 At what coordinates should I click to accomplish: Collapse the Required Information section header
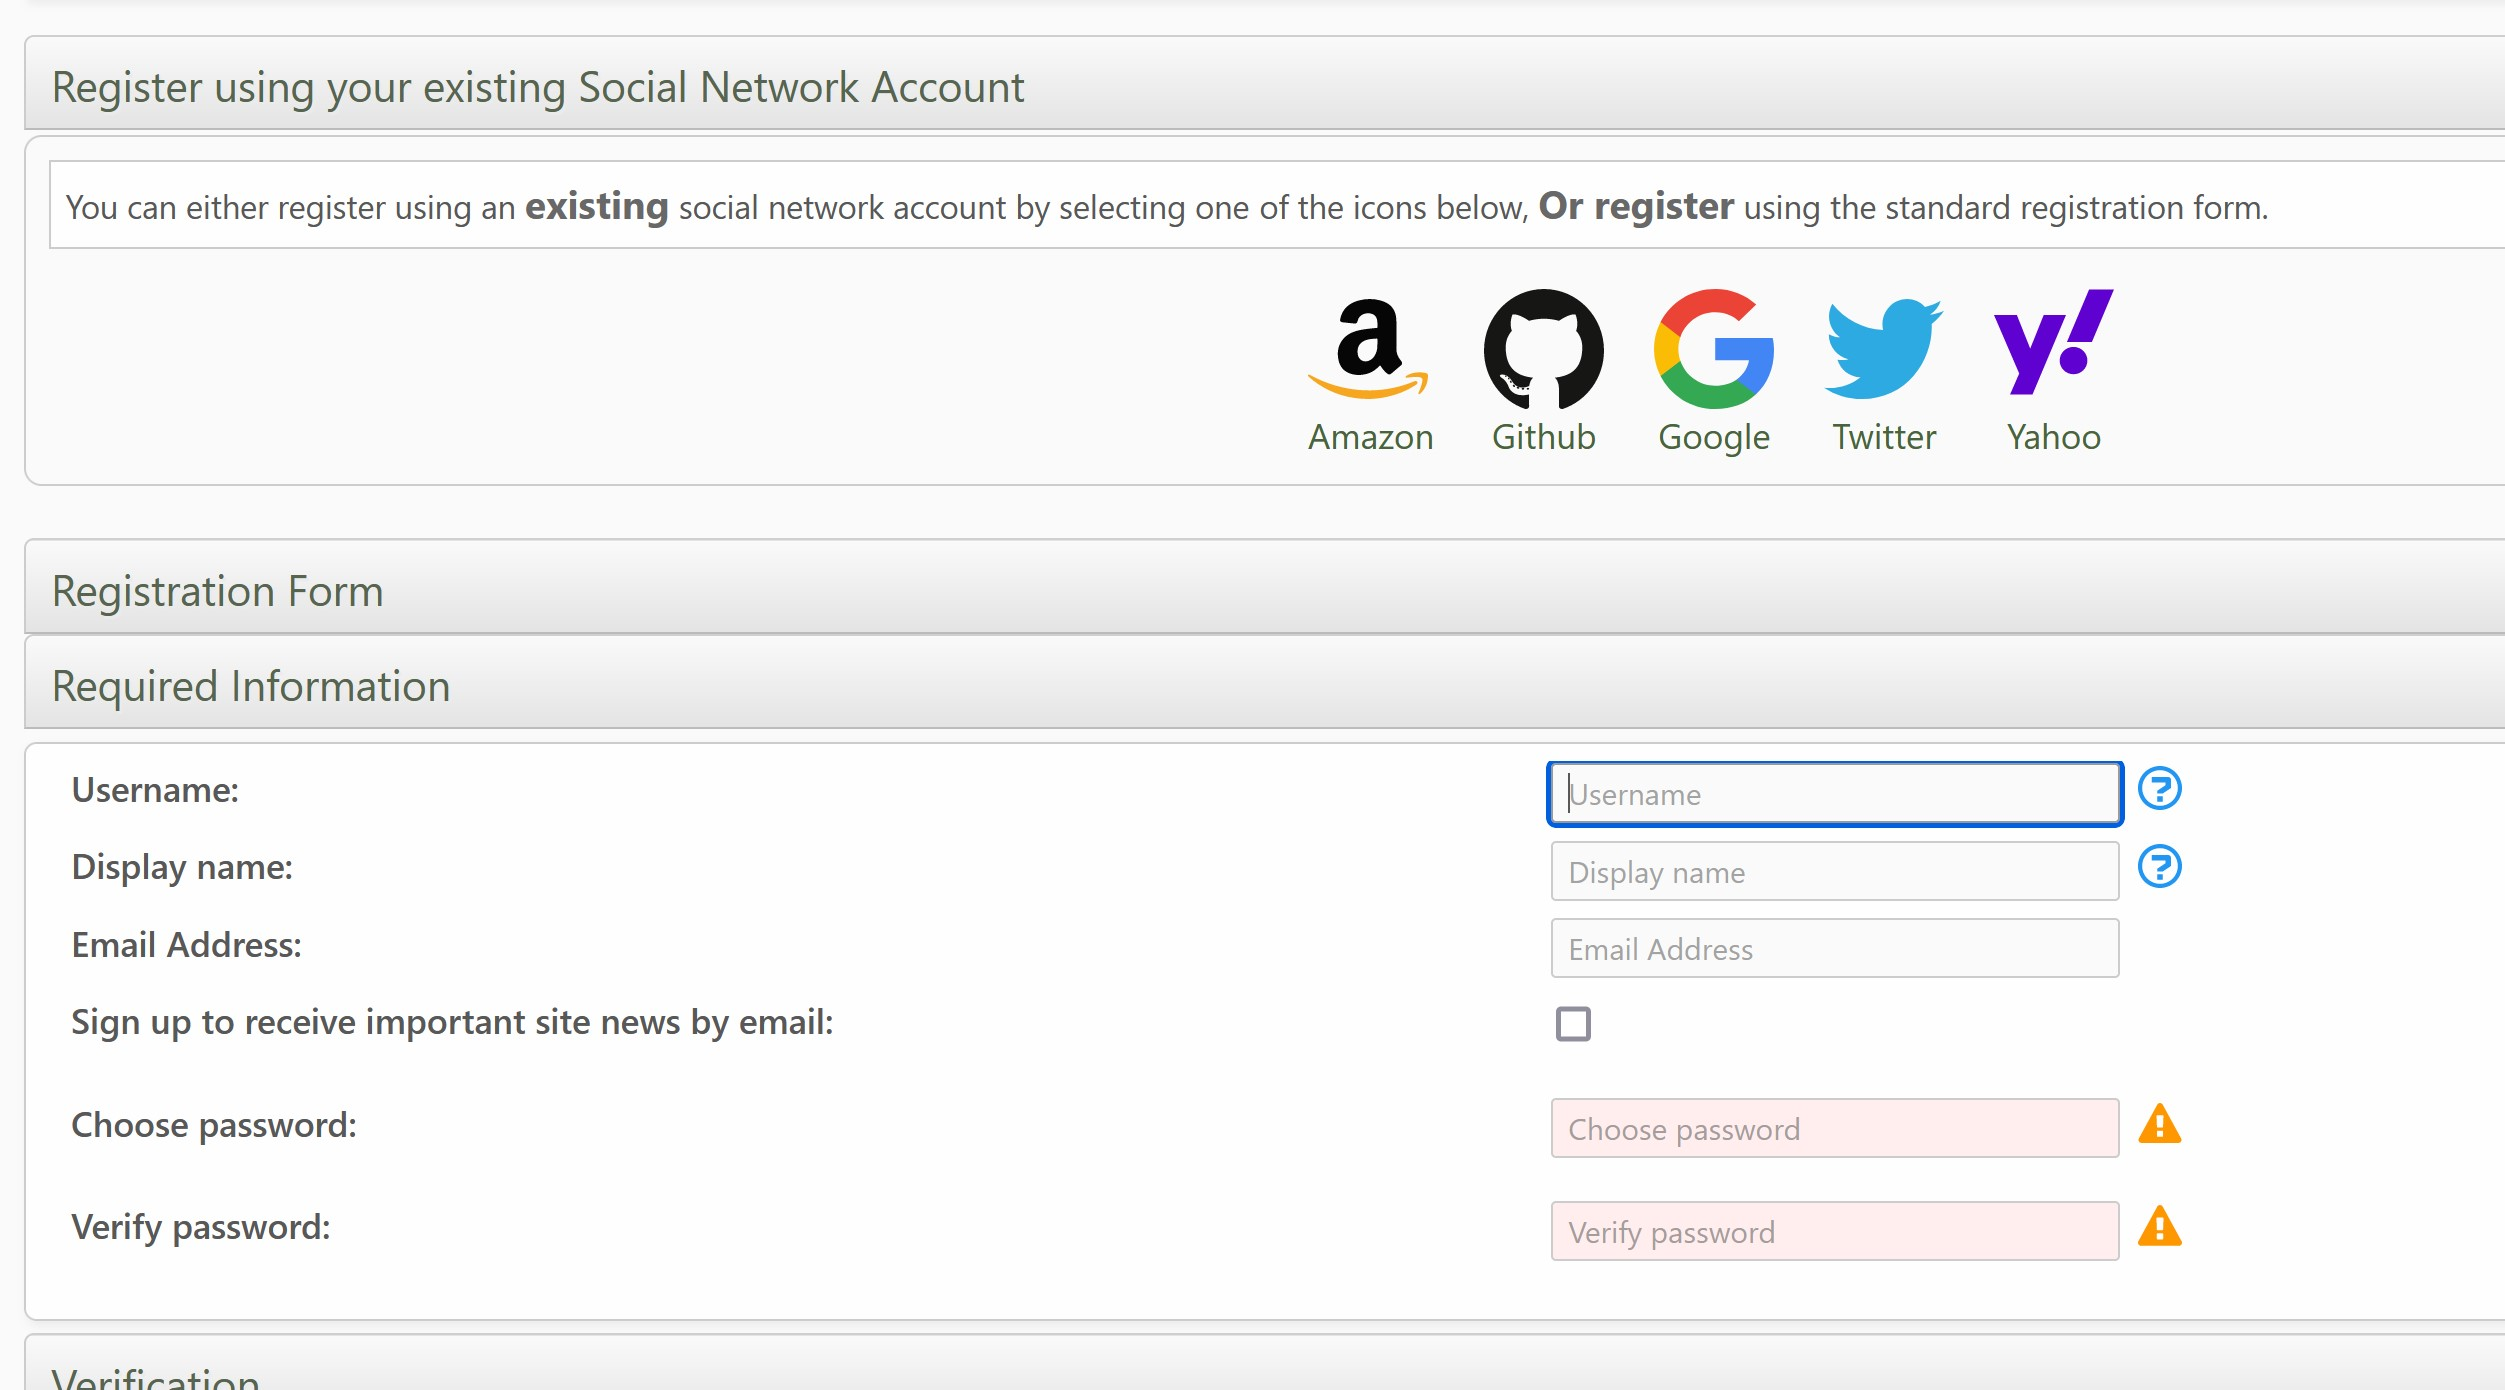tap(251, 686)
